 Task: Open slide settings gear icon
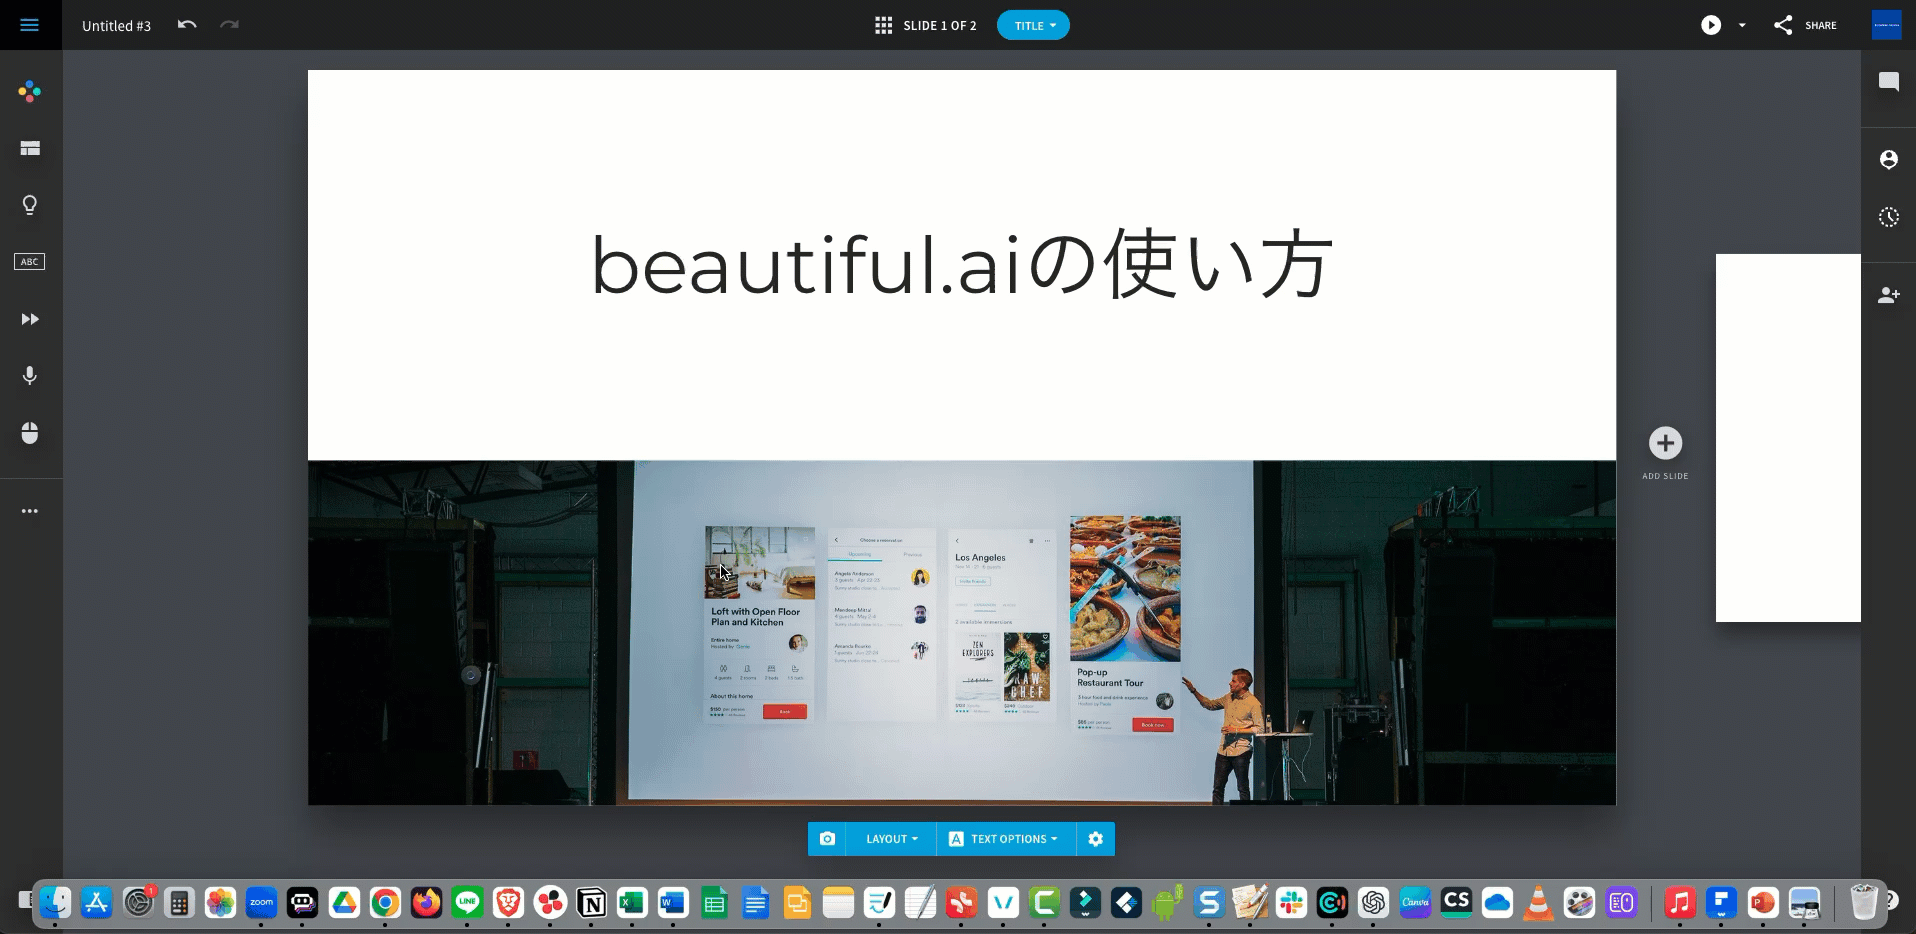click(1095, 839)
